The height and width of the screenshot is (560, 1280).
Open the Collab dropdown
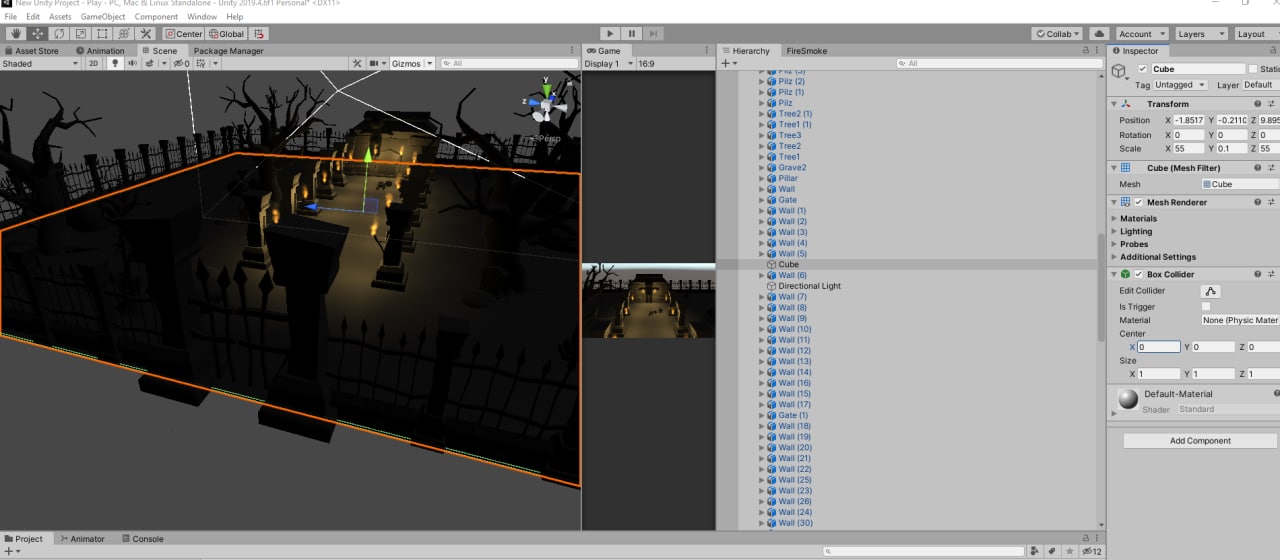pyautogui.click(x=1057, y=34)
